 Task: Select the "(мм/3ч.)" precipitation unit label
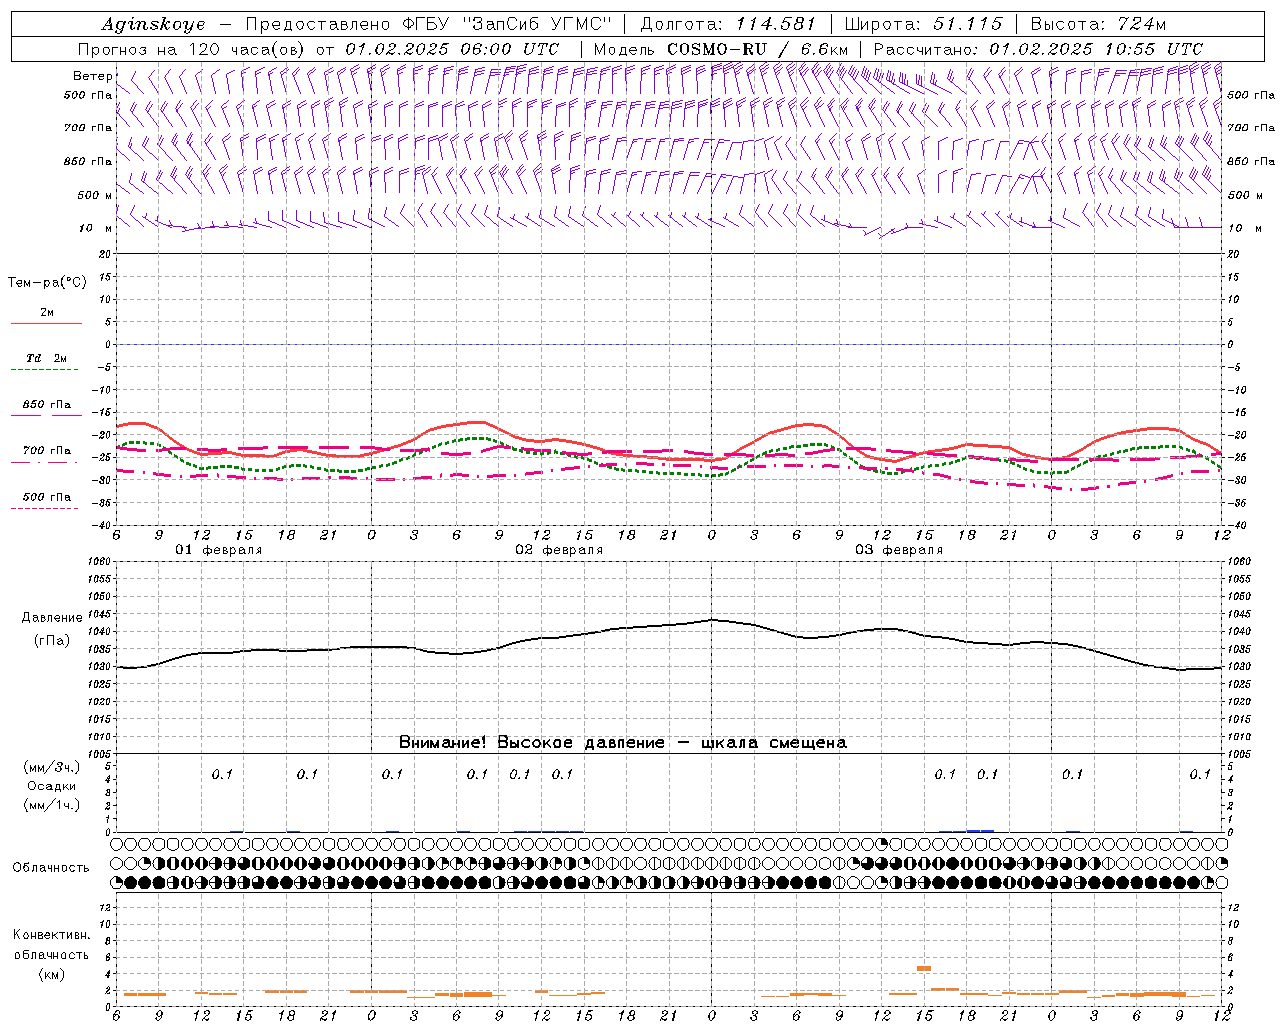pos(52,767)
